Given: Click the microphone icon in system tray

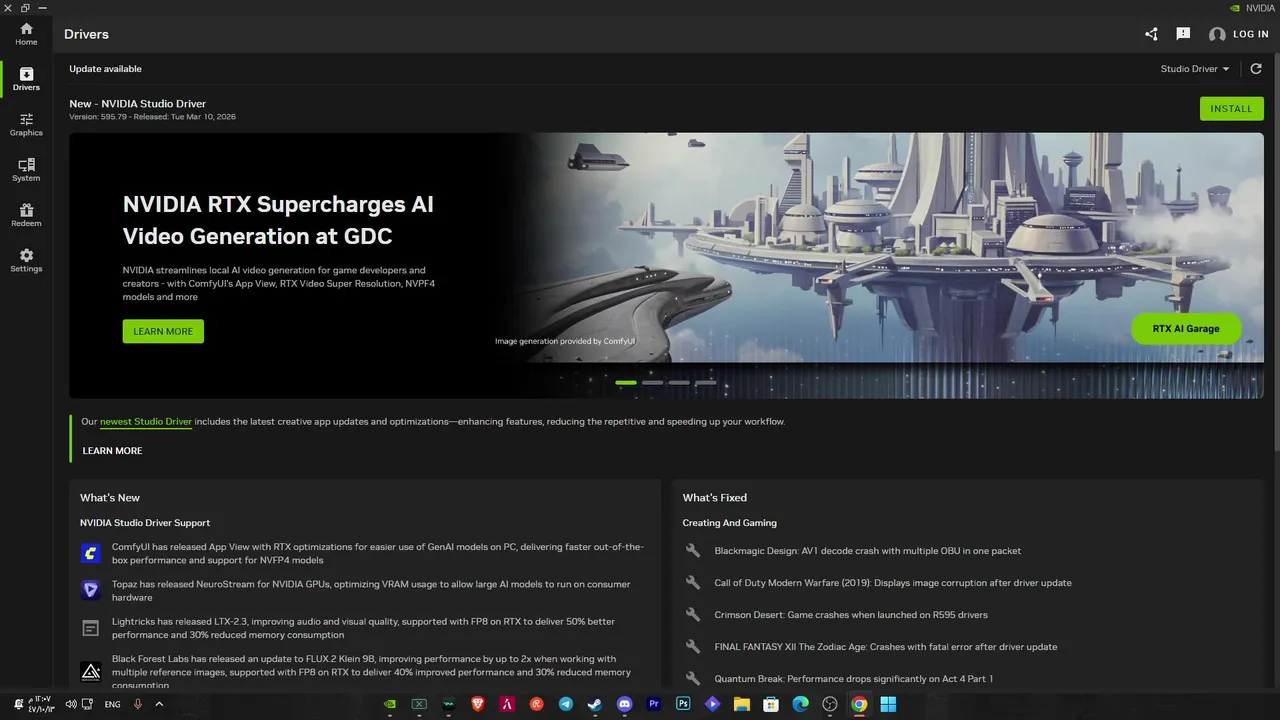Looking at the screenshot, I should pyautogui.click(x=138, y=704).
